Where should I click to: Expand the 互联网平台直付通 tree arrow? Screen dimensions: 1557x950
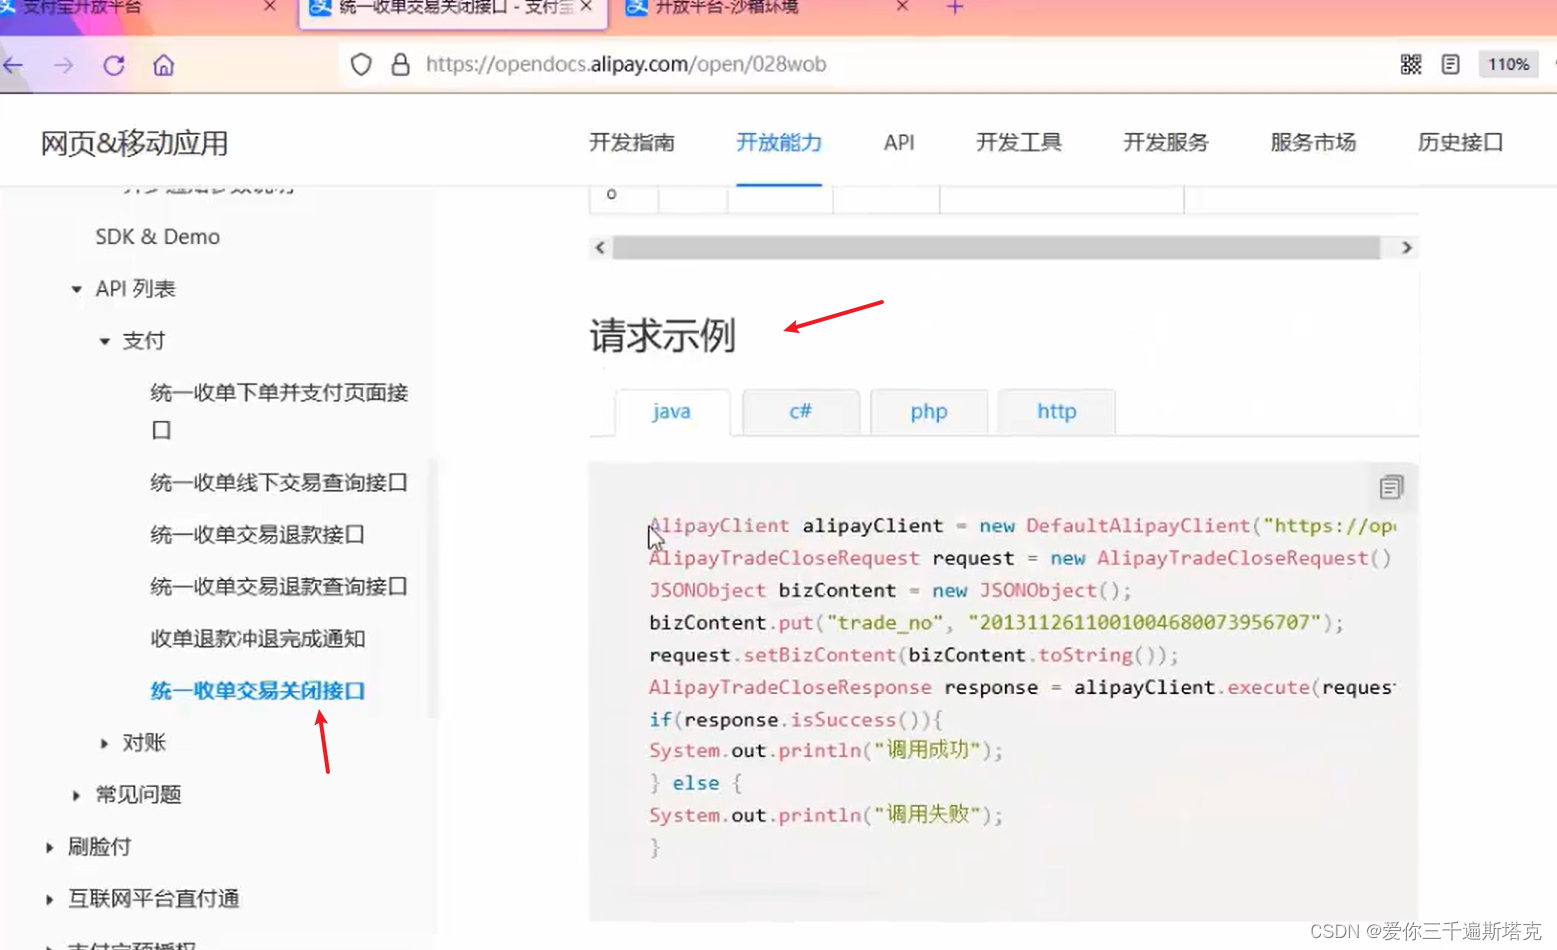49,899
